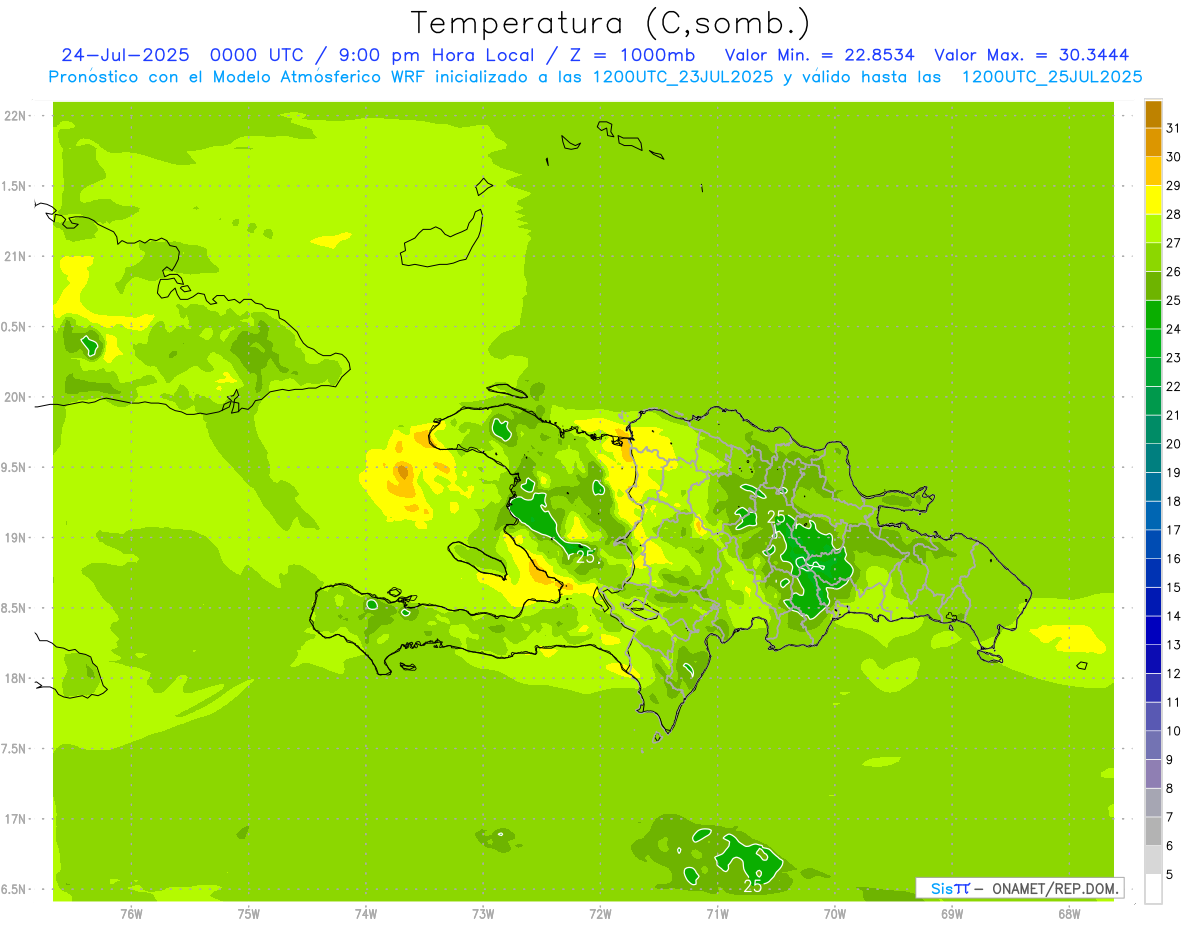Click the "76W" longitude label
Screen dimensions: 1200x927
[131, 914]
